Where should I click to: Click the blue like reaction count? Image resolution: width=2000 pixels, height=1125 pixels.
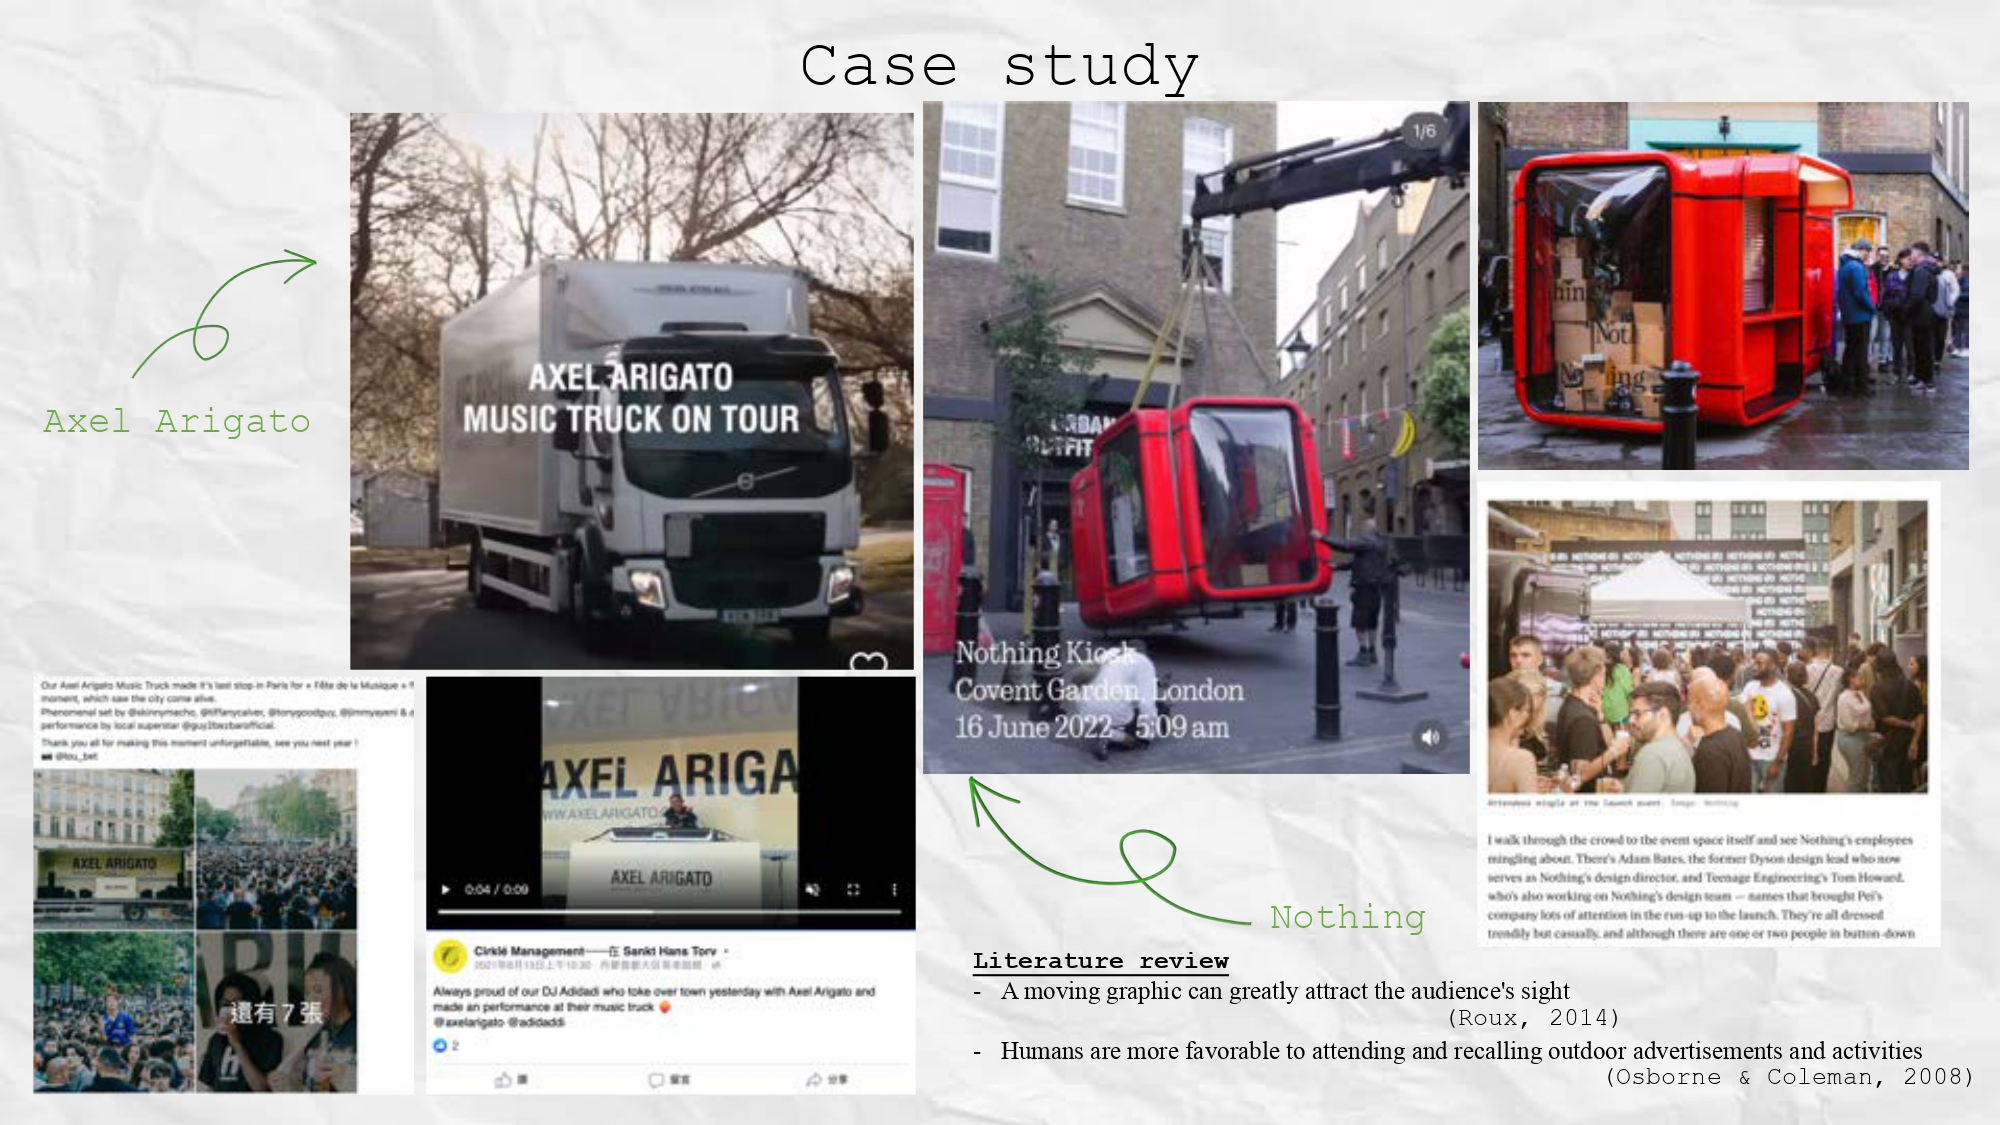445,1045
